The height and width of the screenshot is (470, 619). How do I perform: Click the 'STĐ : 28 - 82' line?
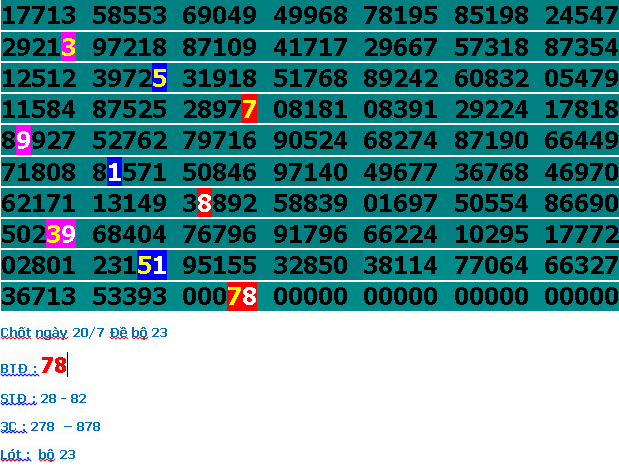pyautogui.click(x=44, y=399)
